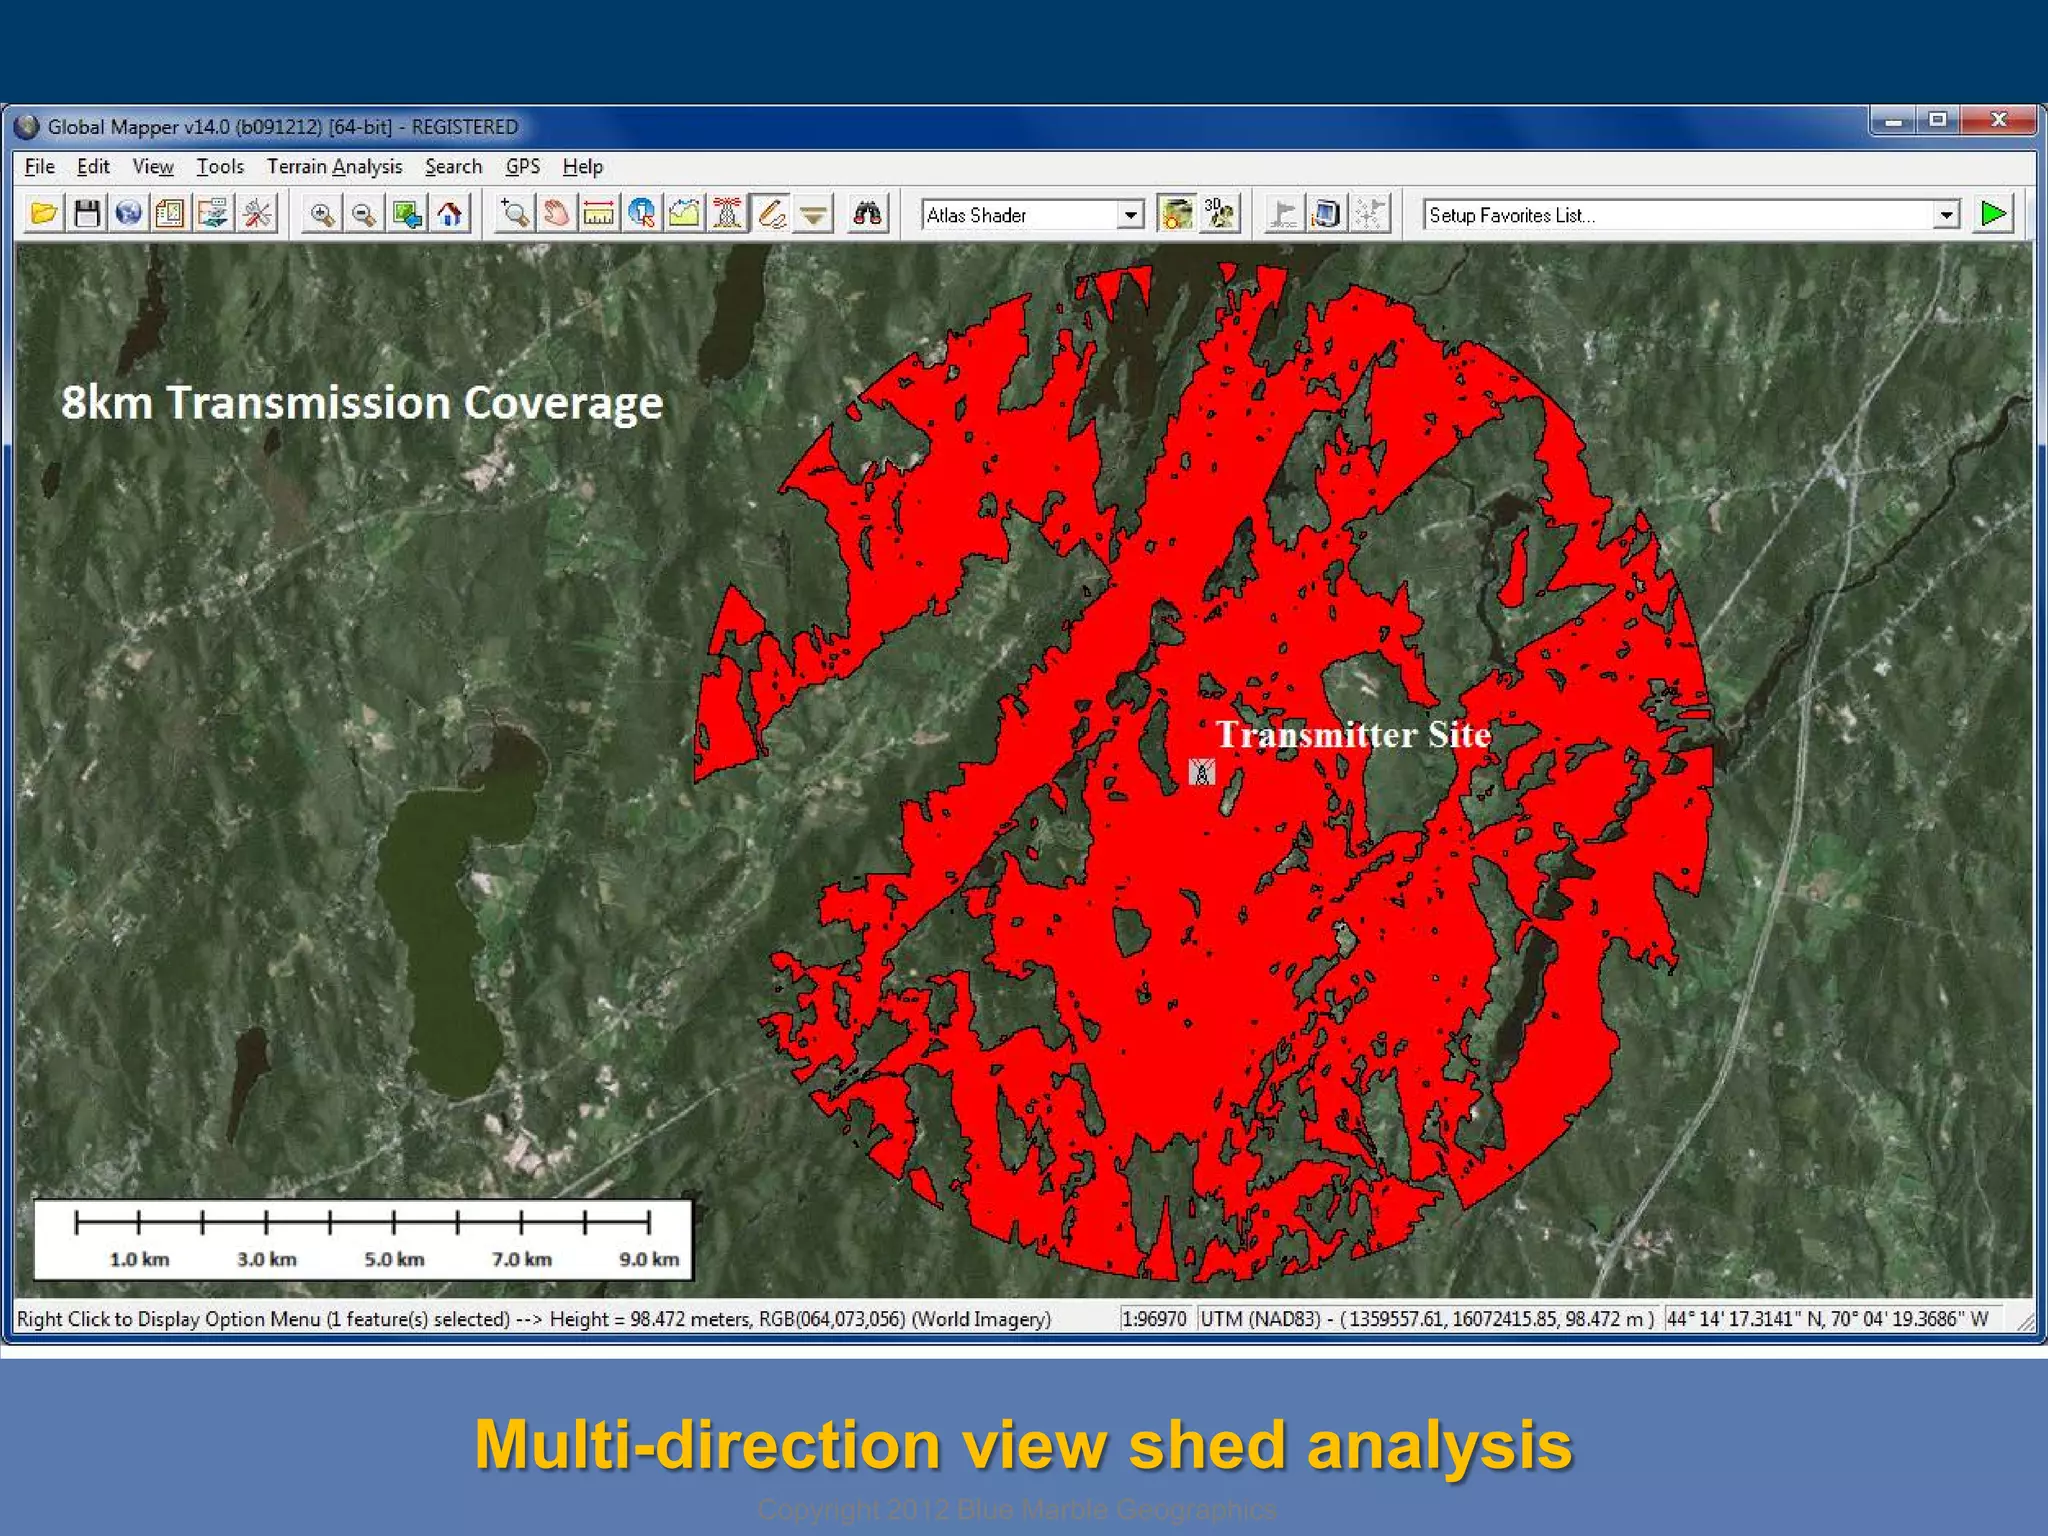The width and height of the screenshot is (2048, 1536).
Task: Expand the Atlas Shader dropdown arrow
Action: coord(1130,215)
